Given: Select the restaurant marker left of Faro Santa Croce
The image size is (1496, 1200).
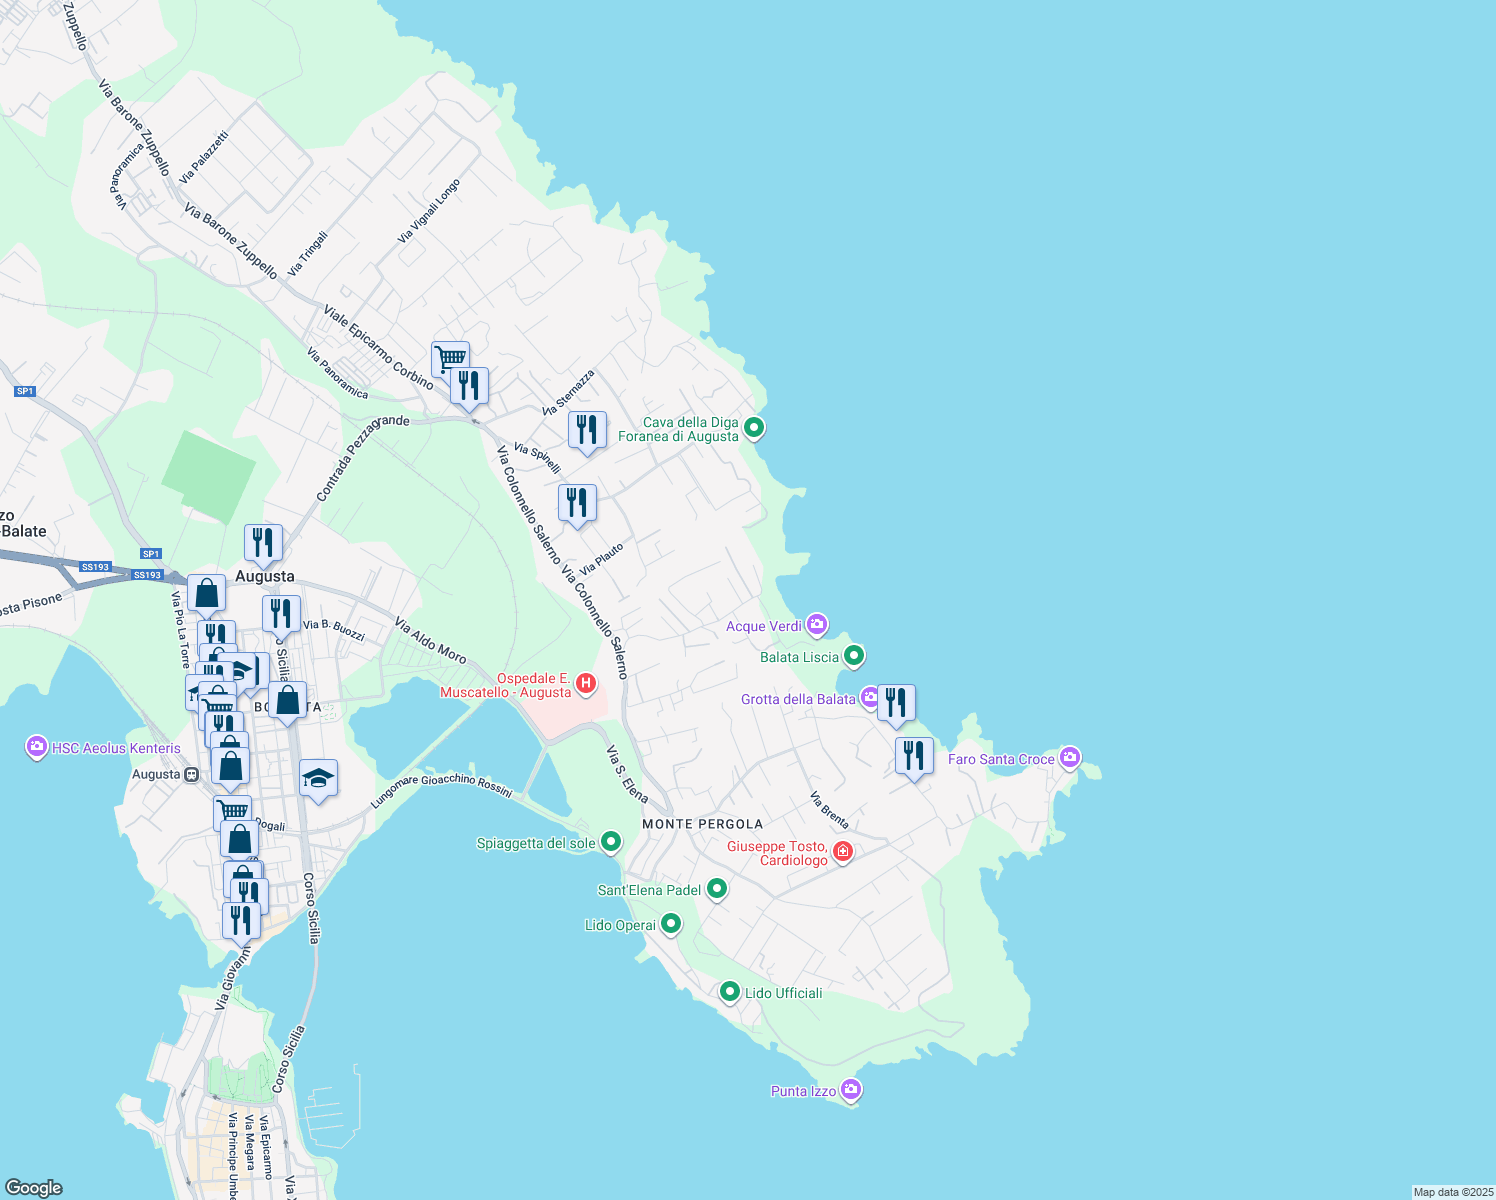Looking at the screenshot, I should click(x=914, y=757).
